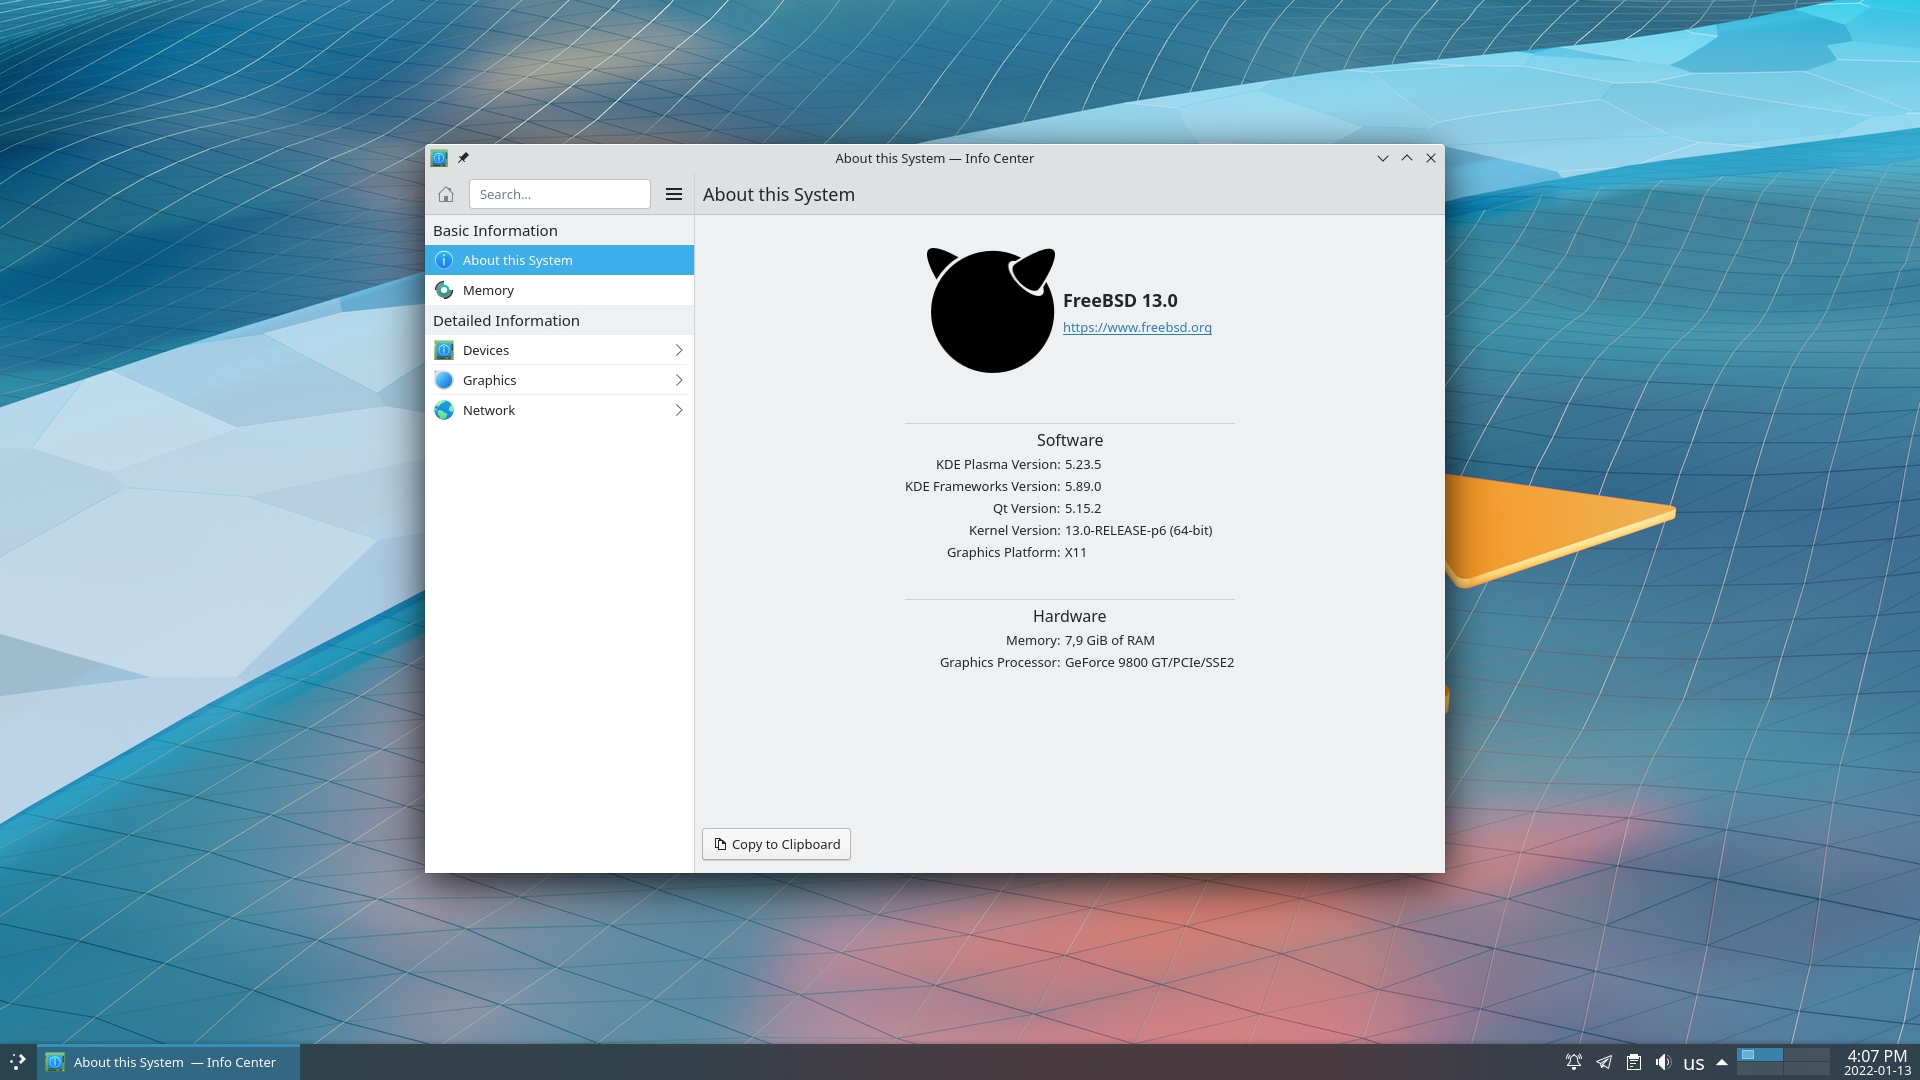Select About this System in sidebar
1920x1080 pixels.
[559, 260]
